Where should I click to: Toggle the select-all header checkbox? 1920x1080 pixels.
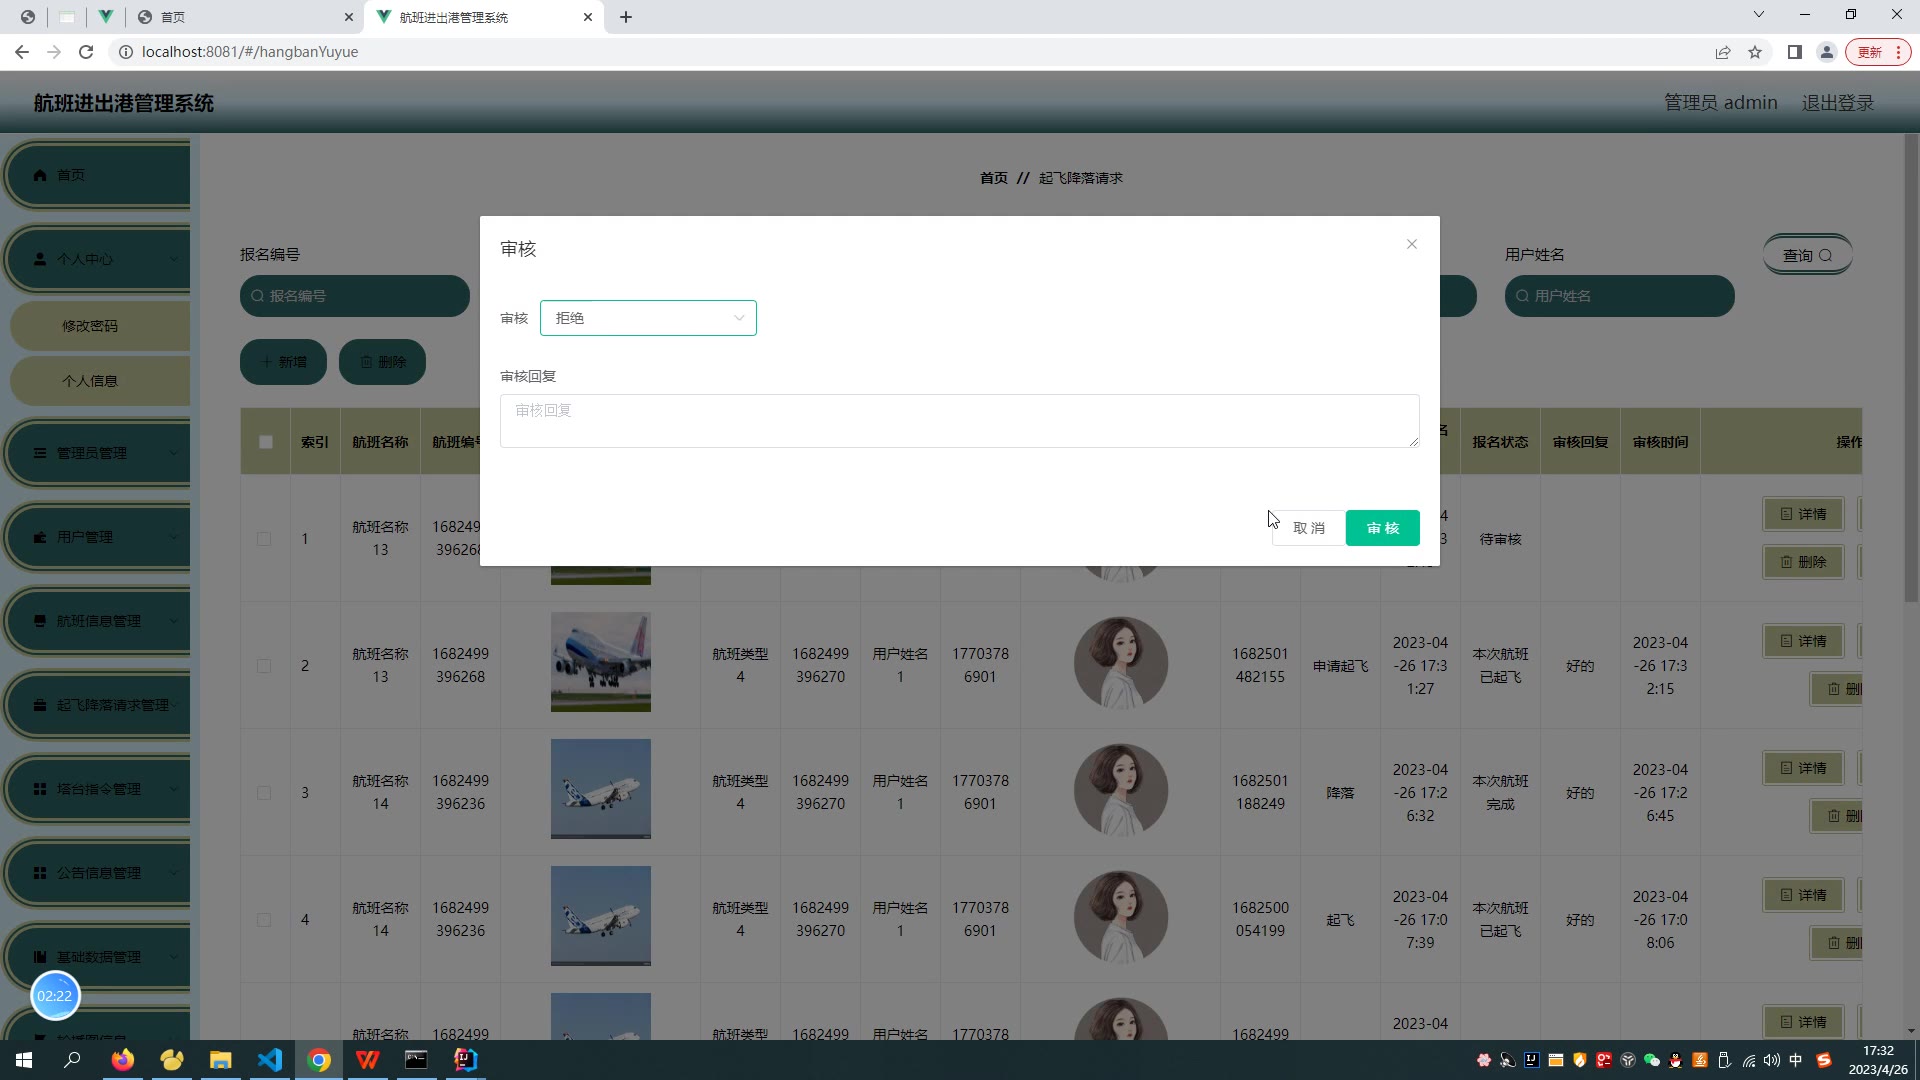[266, 442]
